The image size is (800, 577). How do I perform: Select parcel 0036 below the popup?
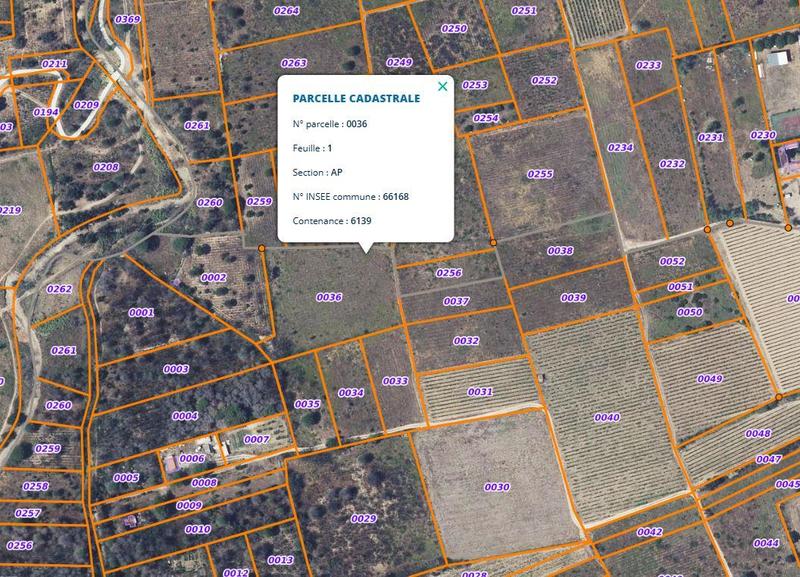pyautogui.click(x=329, y=296)
